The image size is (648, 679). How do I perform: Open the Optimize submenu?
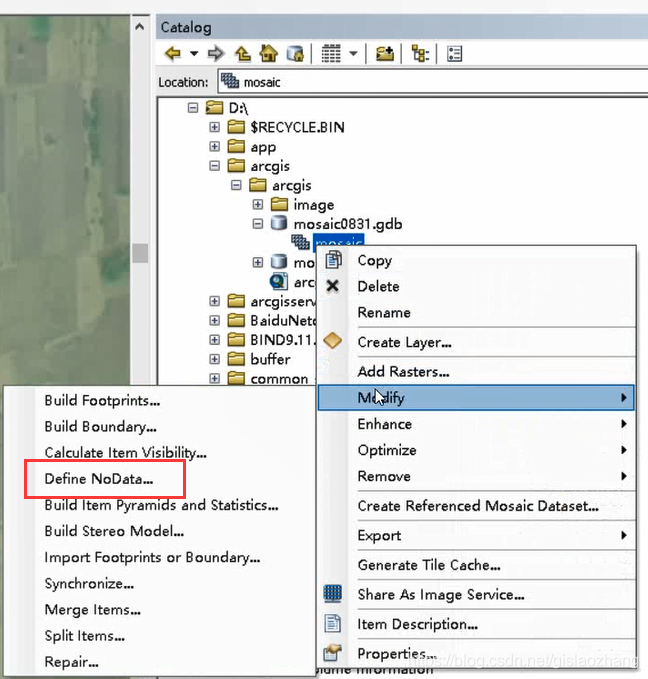coord(476,450)
